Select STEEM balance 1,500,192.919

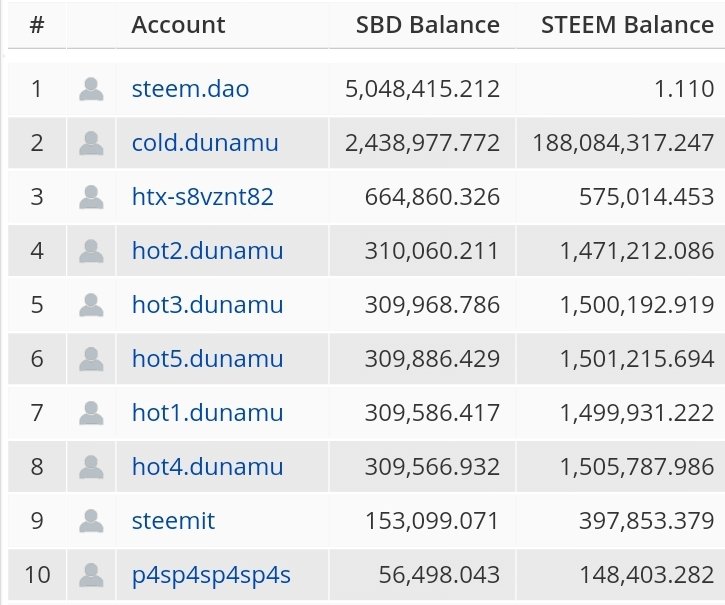637,305
